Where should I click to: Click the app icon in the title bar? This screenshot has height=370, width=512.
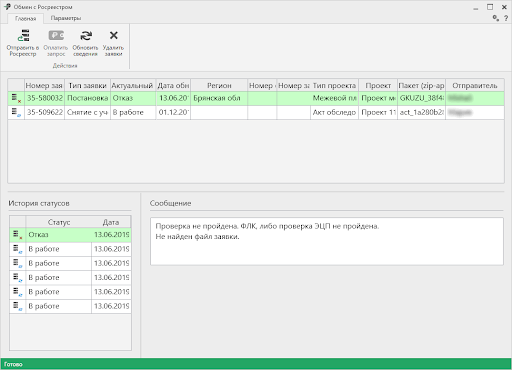coord(7,7)
